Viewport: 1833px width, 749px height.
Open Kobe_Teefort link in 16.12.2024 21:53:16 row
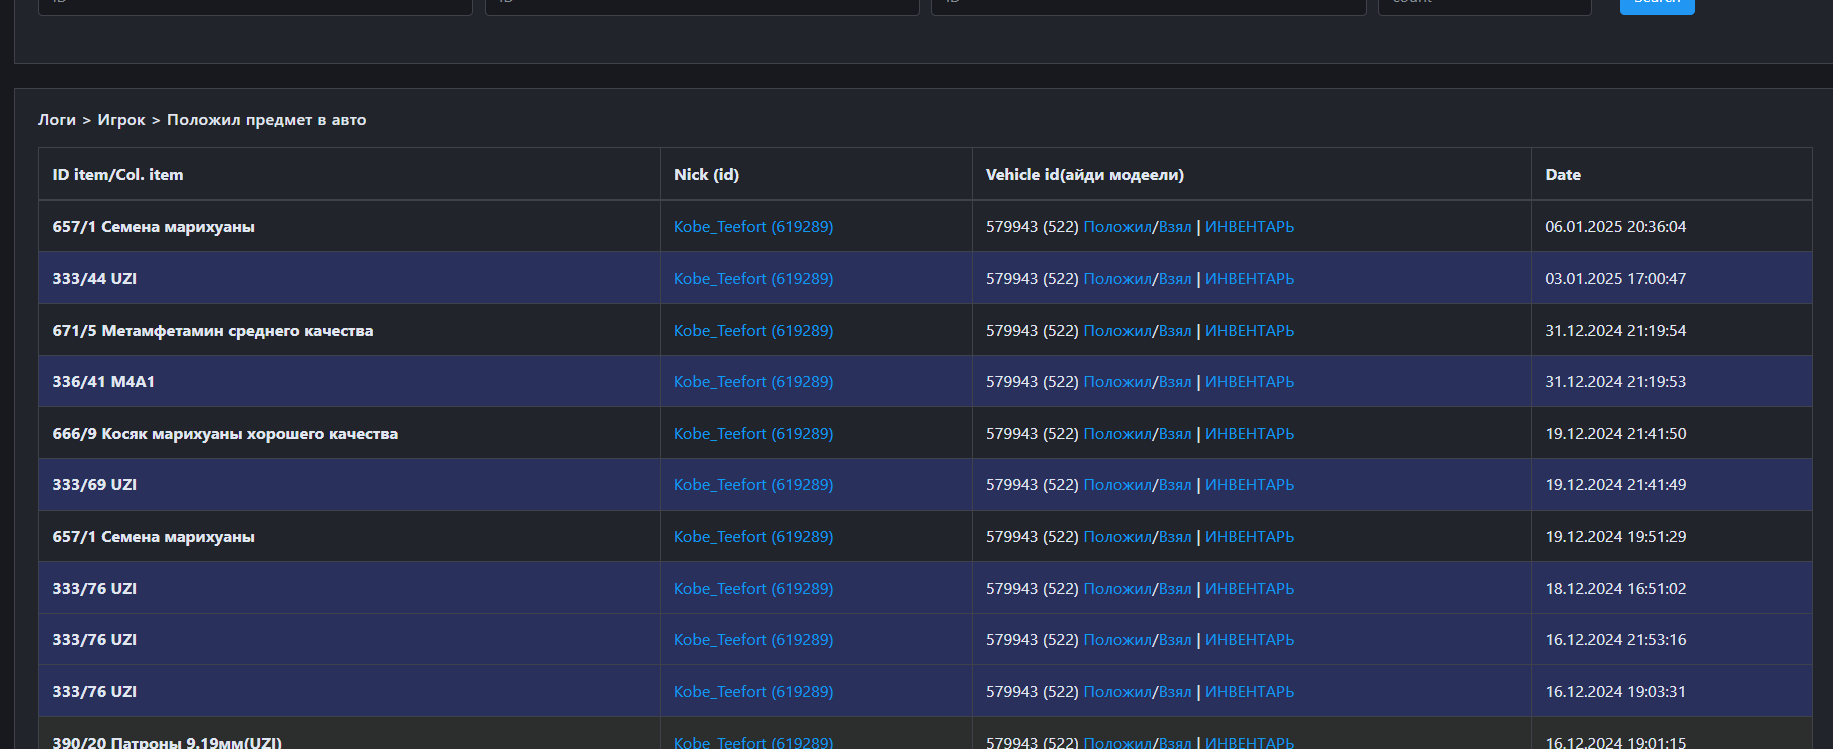coord(753,640)
